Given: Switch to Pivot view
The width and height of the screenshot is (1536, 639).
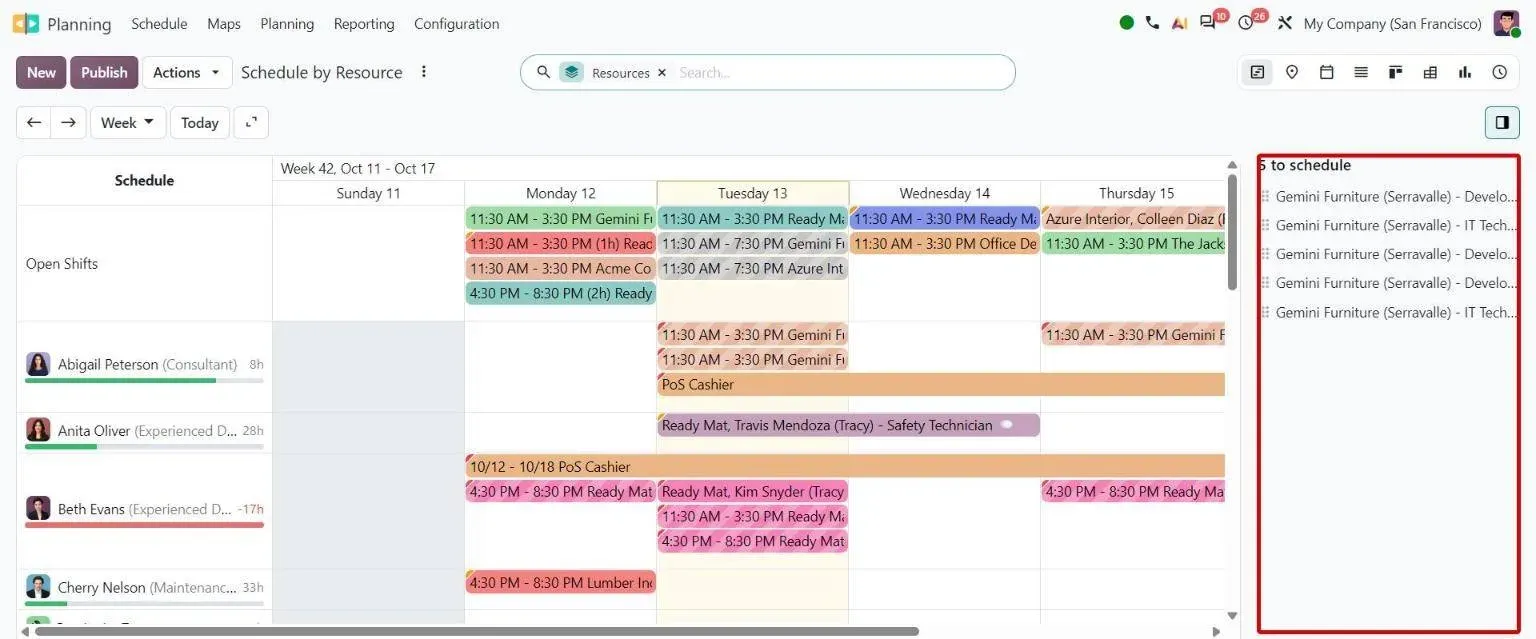Looking at the screenshot, I should (x=1430, y=72).
